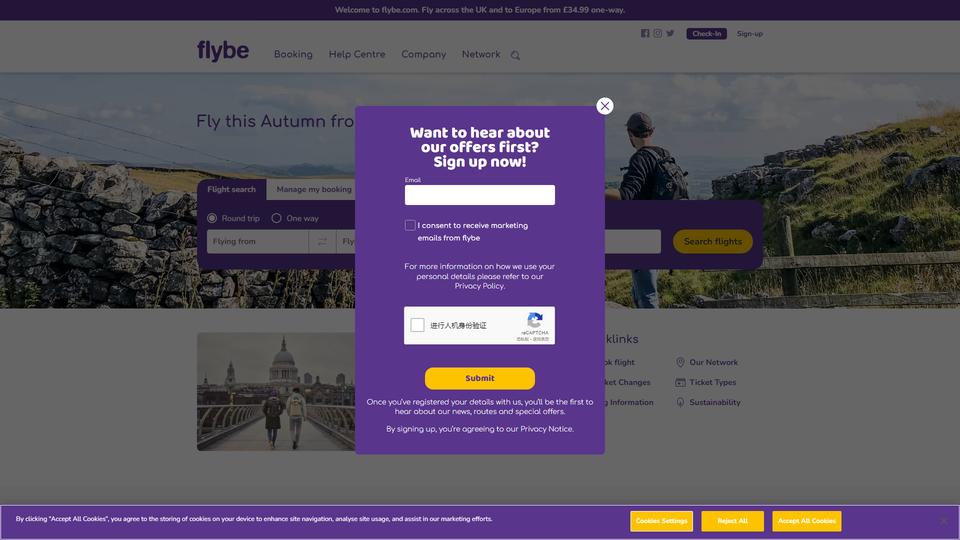Image resolution: width=960 pixels, height=540 pixels.
Task: Click the yellow Submit button
Action: [x=480, y=378]
